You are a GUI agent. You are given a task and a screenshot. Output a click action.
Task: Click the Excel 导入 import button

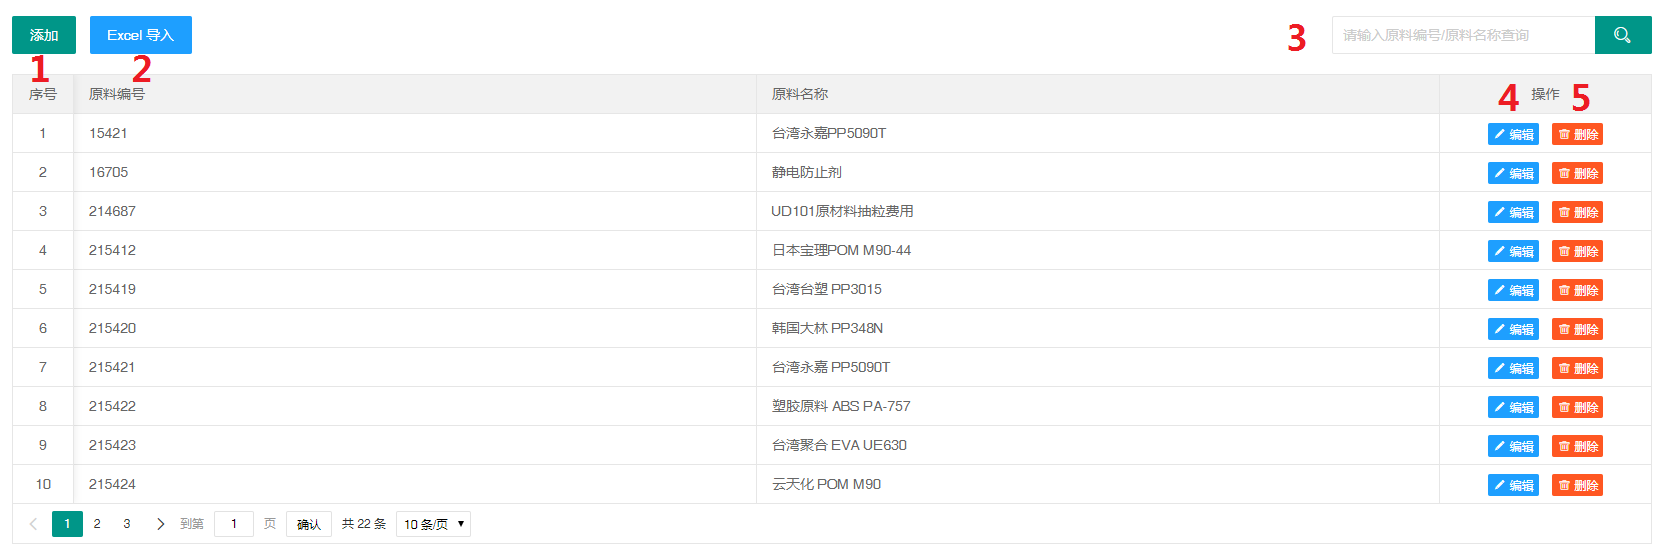pyautogui.click(x=141, y=35)
